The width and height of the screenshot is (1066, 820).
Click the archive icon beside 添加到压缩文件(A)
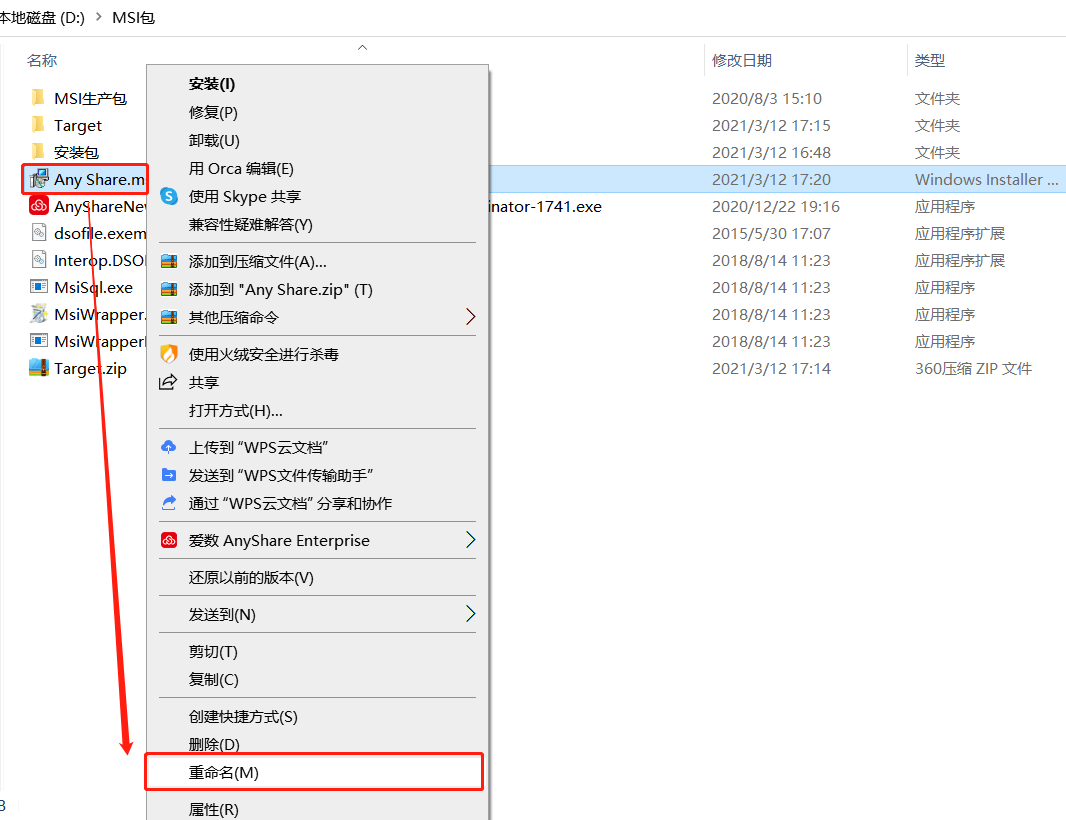point(169,262)
